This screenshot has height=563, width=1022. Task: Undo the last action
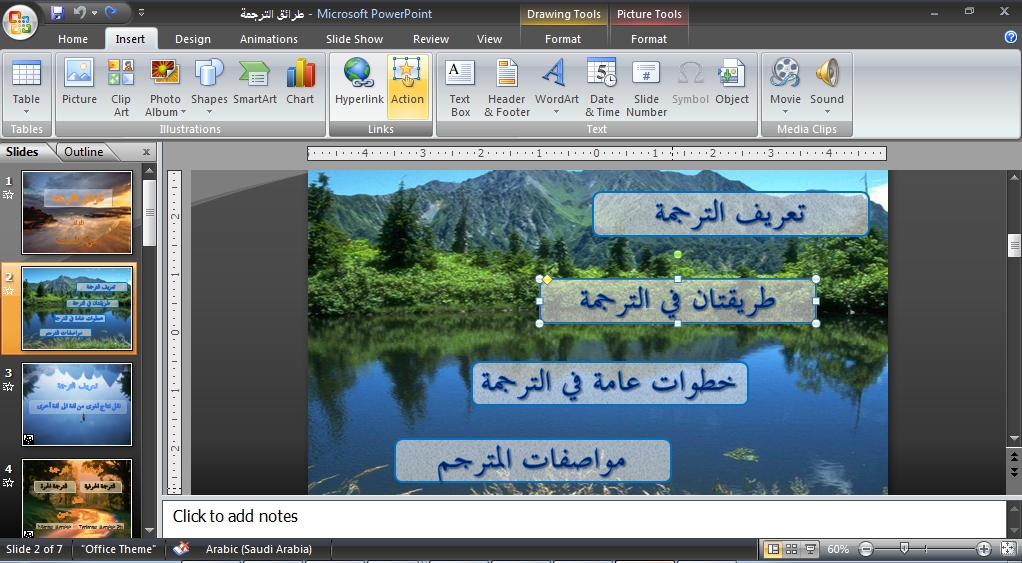tap(80, 12)
